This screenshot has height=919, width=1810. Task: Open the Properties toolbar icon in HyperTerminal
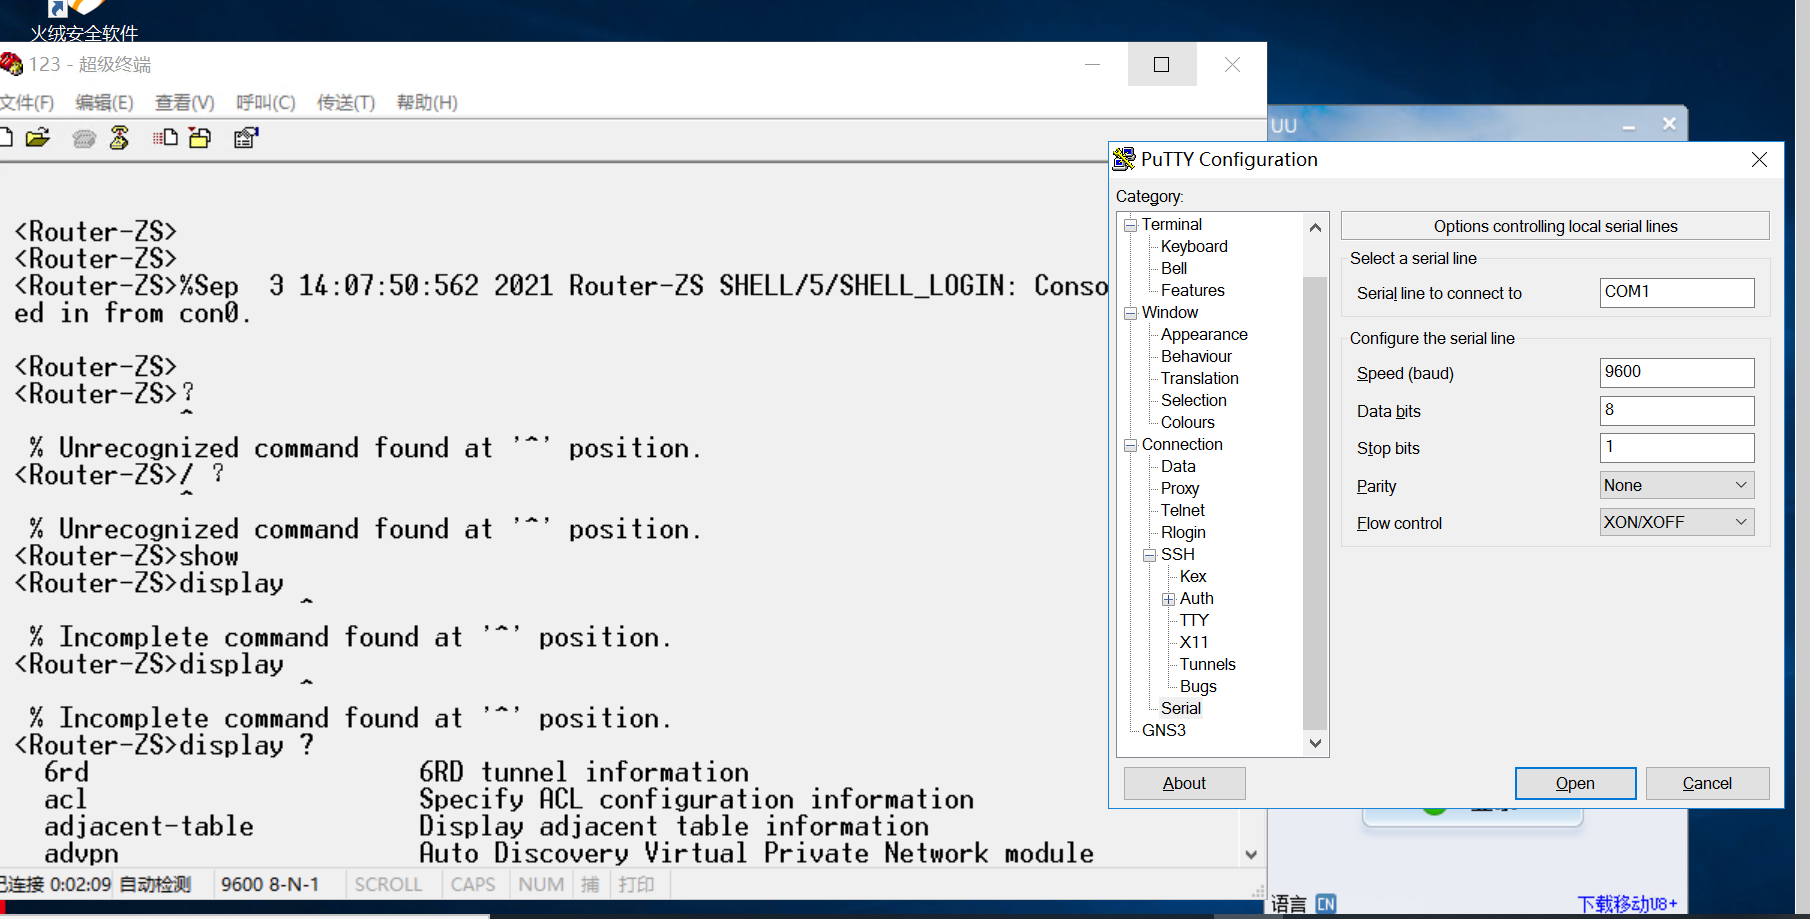(x=245, y=138)
